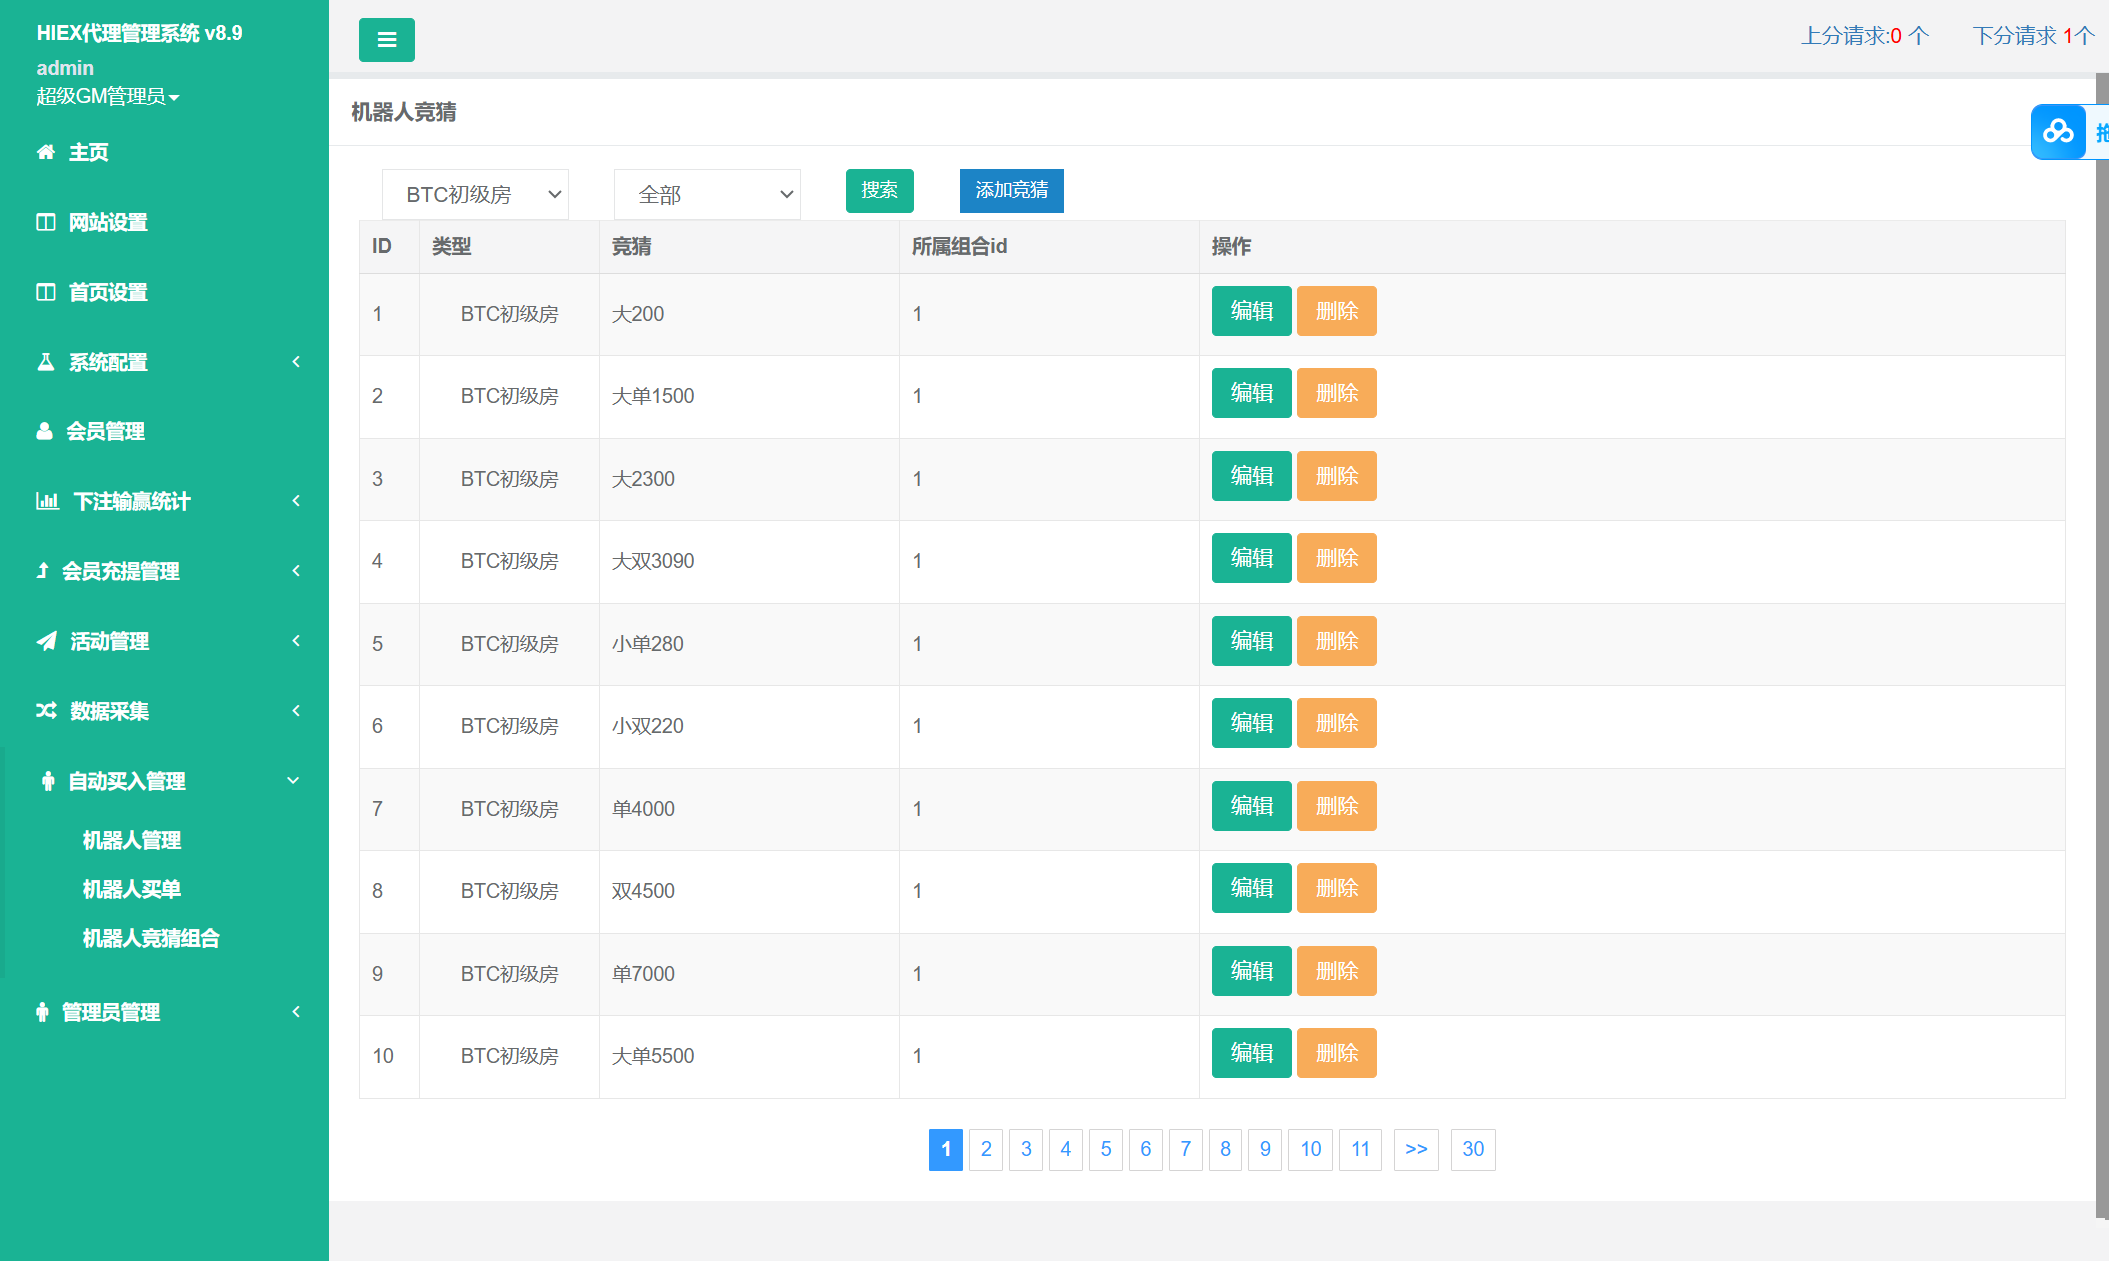The height and width of the screenshot is (1261, 2109).
Task: Click the hamburger menu toggle button
Action: tap(386, 40)
